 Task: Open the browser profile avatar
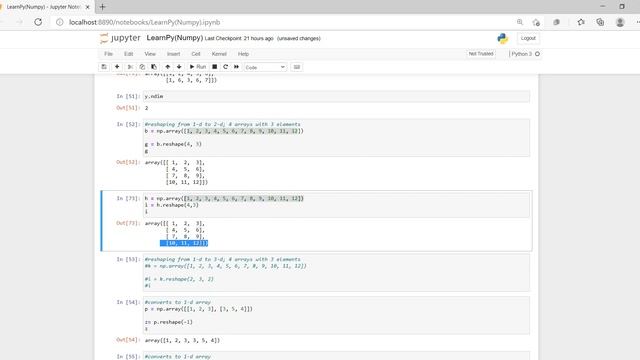click(x=620, y=22)
